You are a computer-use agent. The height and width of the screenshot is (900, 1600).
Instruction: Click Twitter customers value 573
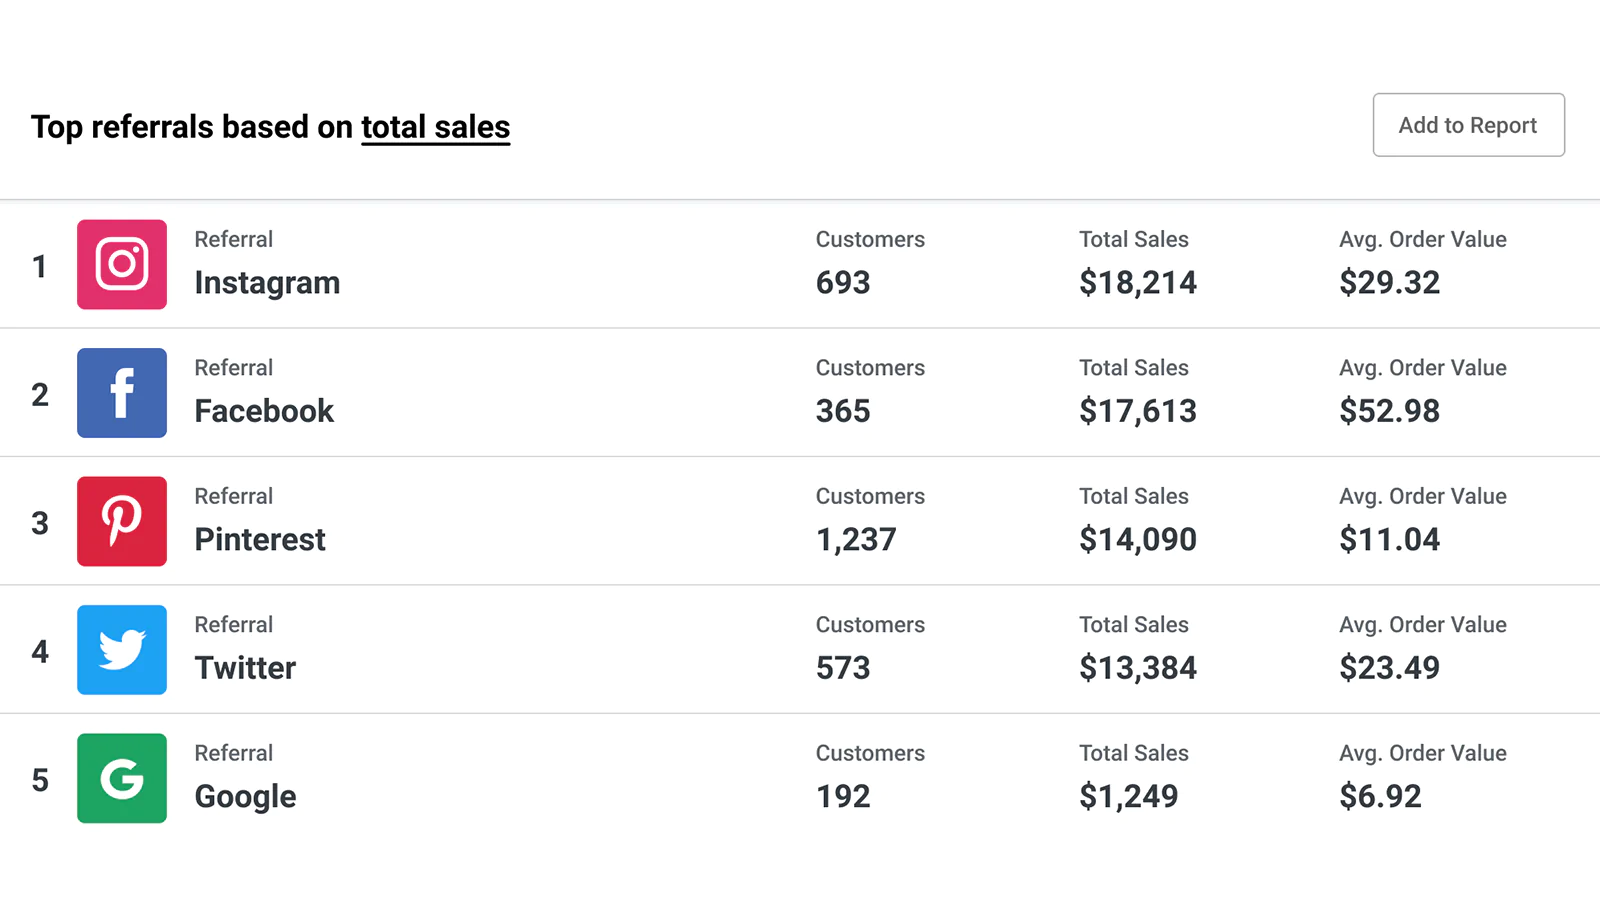843,668
